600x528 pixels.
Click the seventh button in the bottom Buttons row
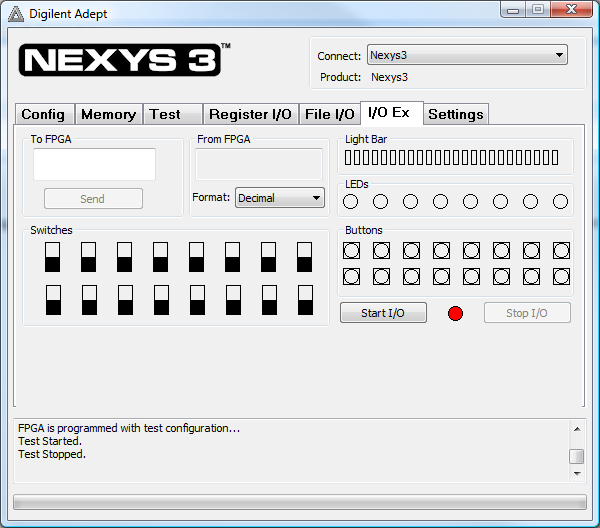coord(532,277)
